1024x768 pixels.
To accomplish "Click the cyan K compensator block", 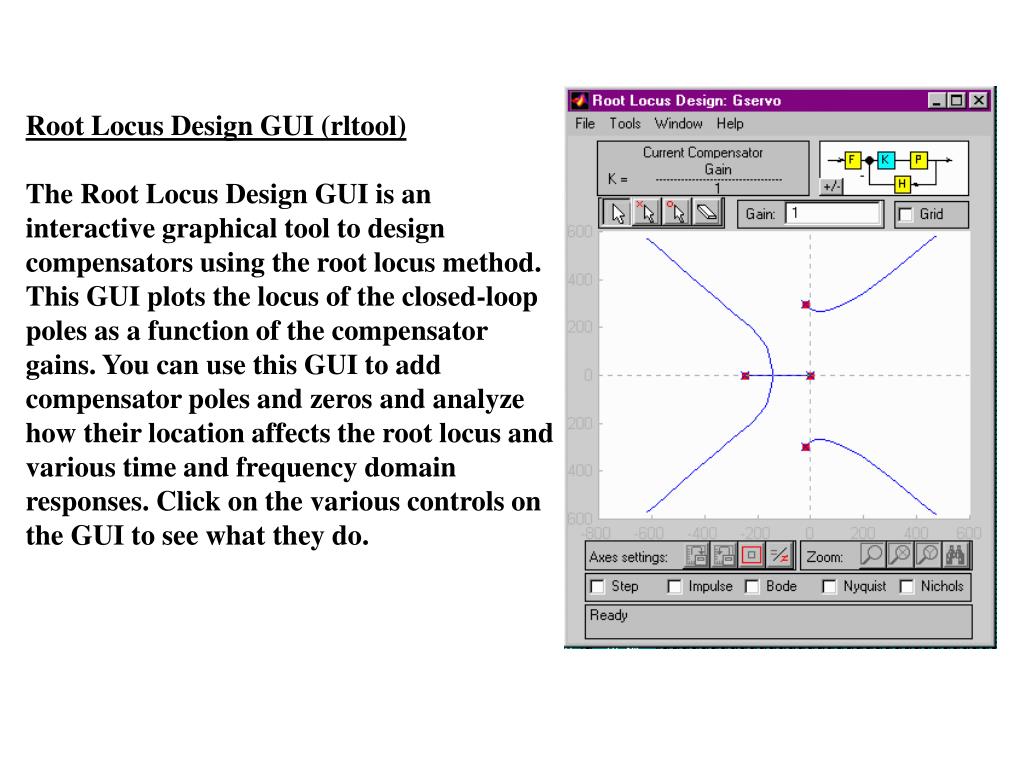I will (x=885, y=159).
